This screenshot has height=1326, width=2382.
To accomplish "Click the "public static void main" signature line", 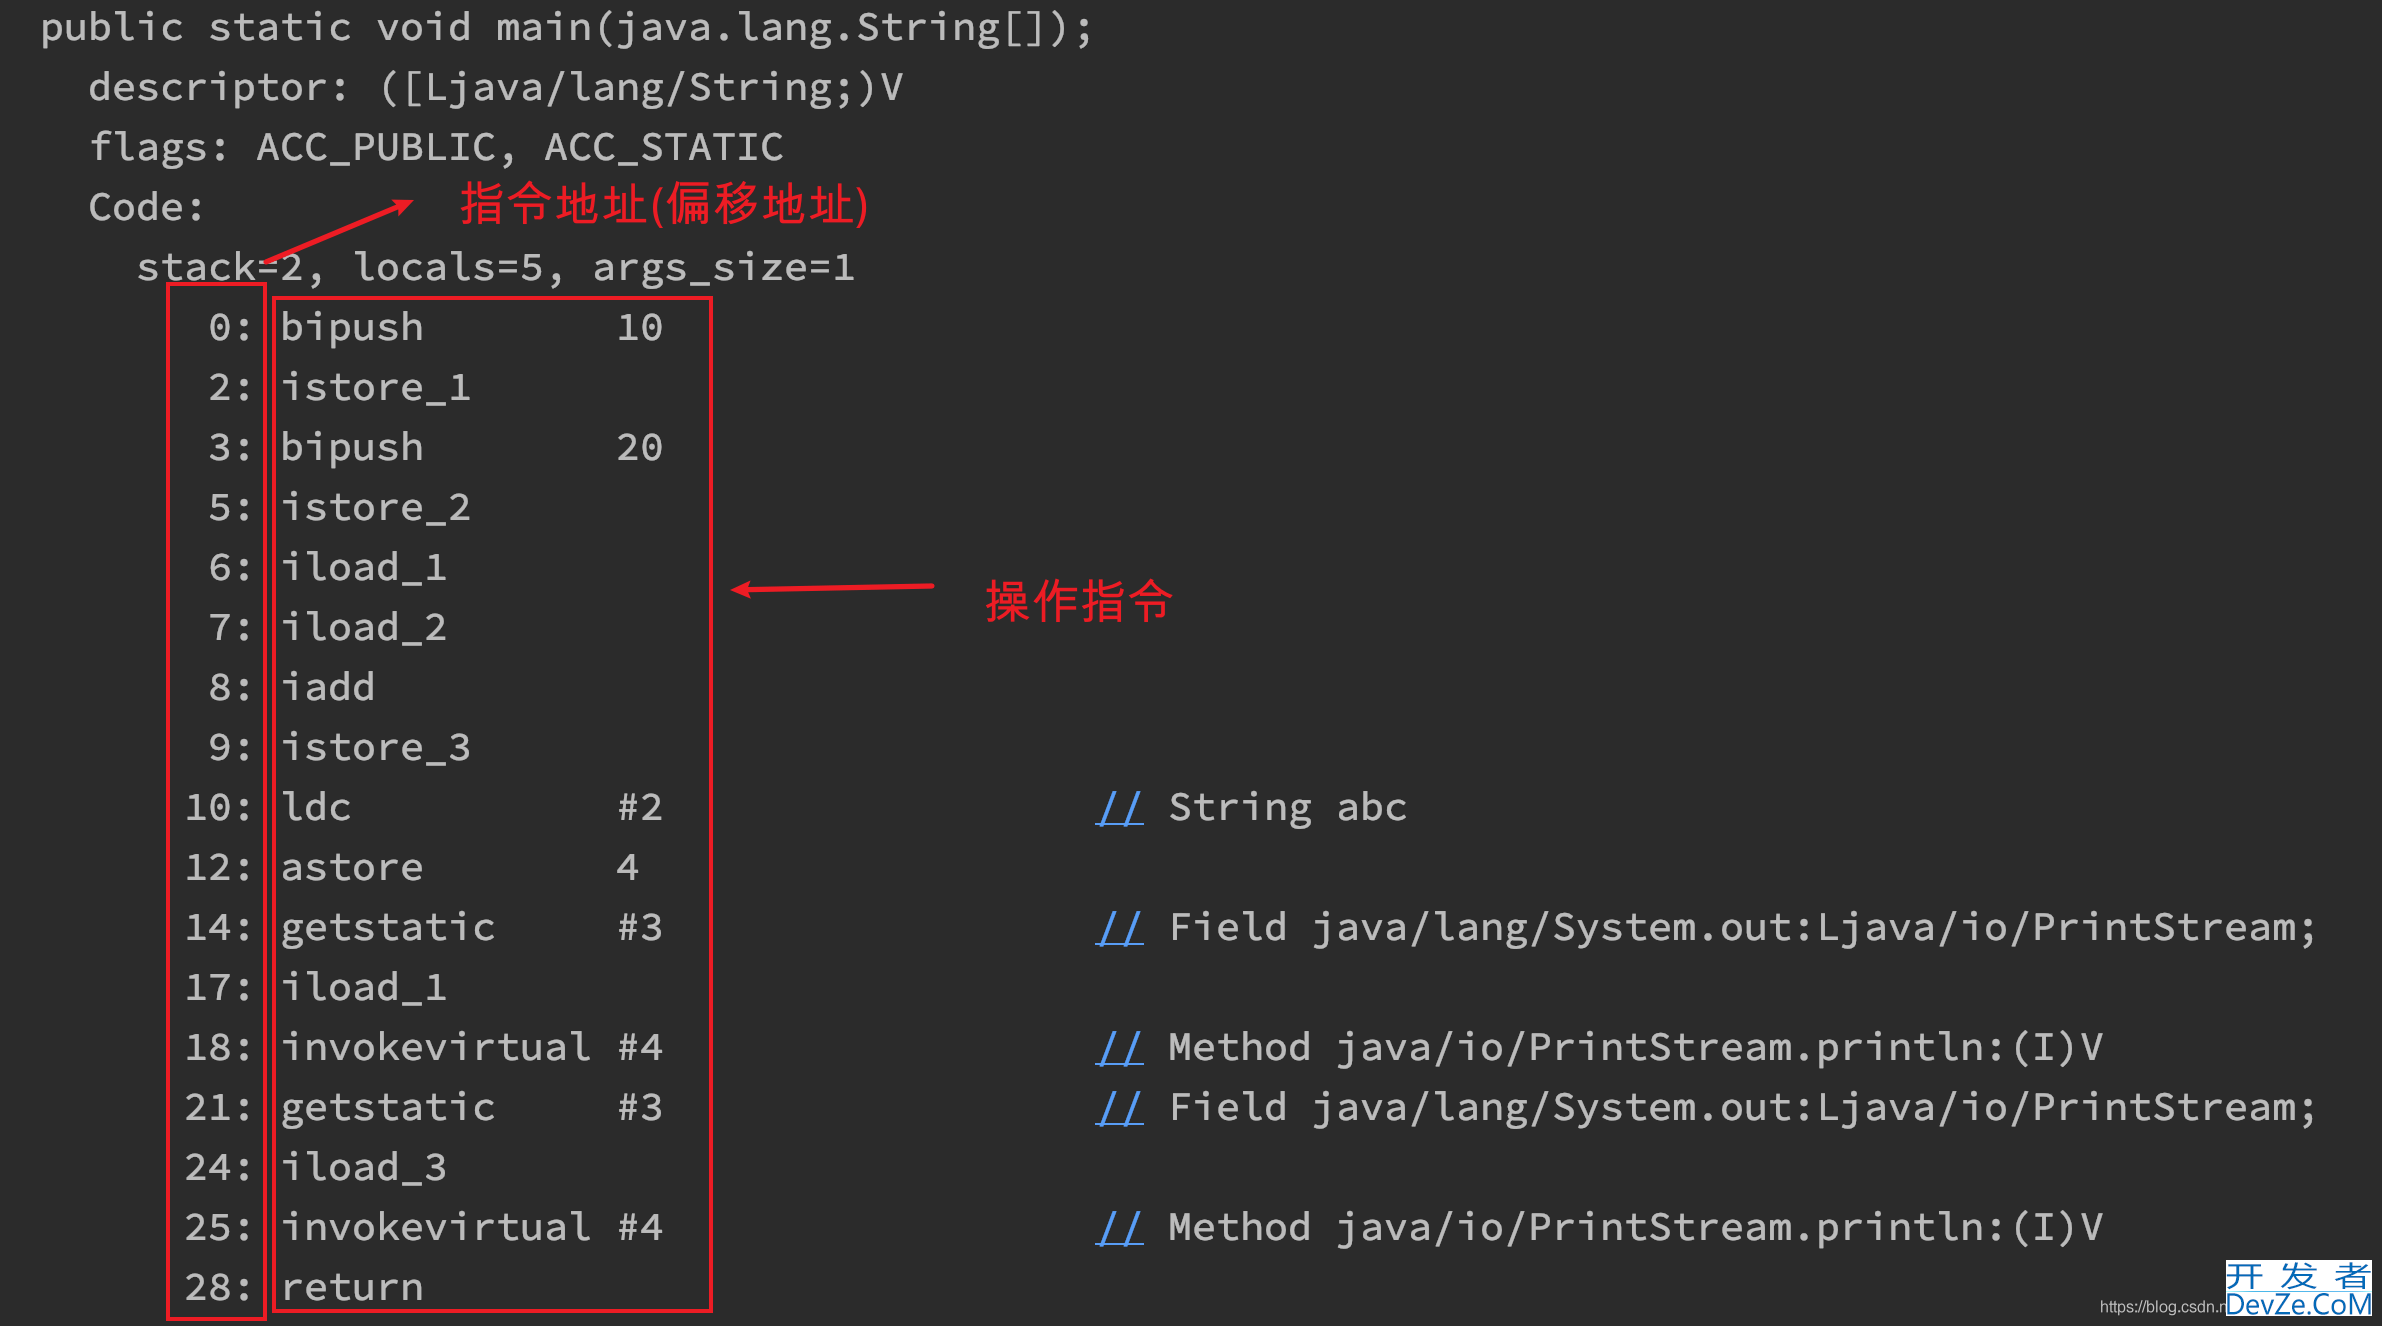I will tap(565, 28).
